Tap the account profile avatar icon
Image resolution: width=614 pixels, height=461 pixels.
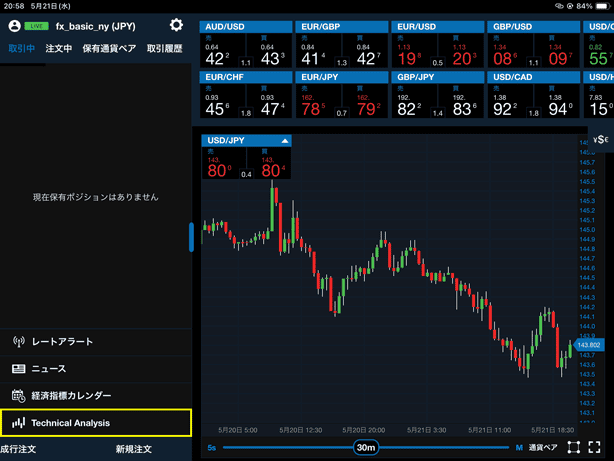14,26
